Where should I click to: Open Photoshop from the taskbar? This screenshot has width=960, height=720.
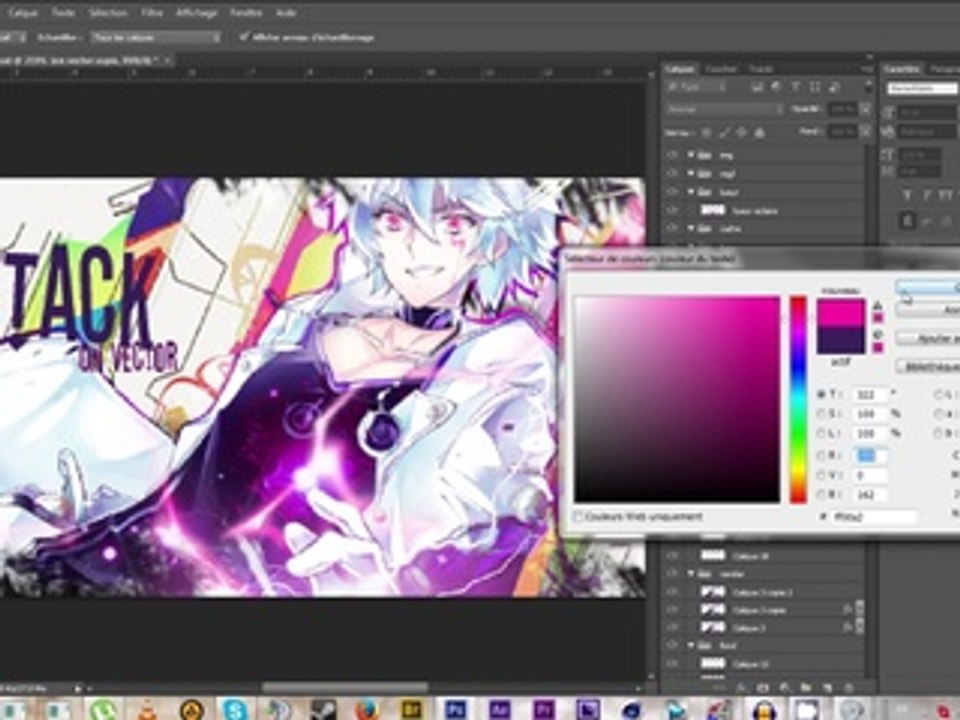click(455, 708)
